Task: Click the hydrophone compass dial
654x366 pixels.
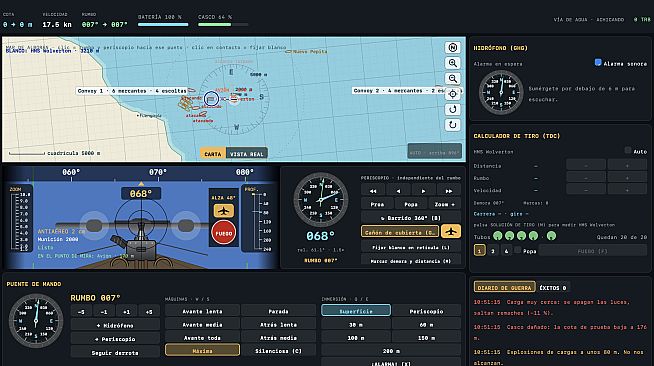Action: [501, 93]
